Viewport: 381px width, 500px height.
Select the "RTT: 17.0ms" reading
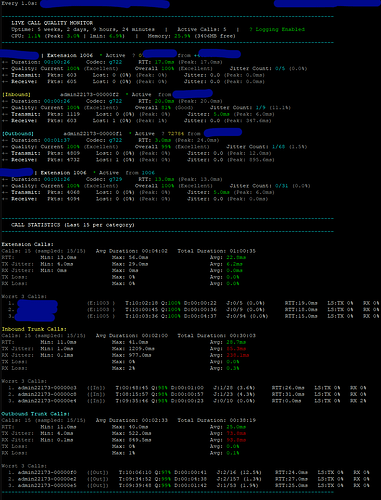[156, 62]
